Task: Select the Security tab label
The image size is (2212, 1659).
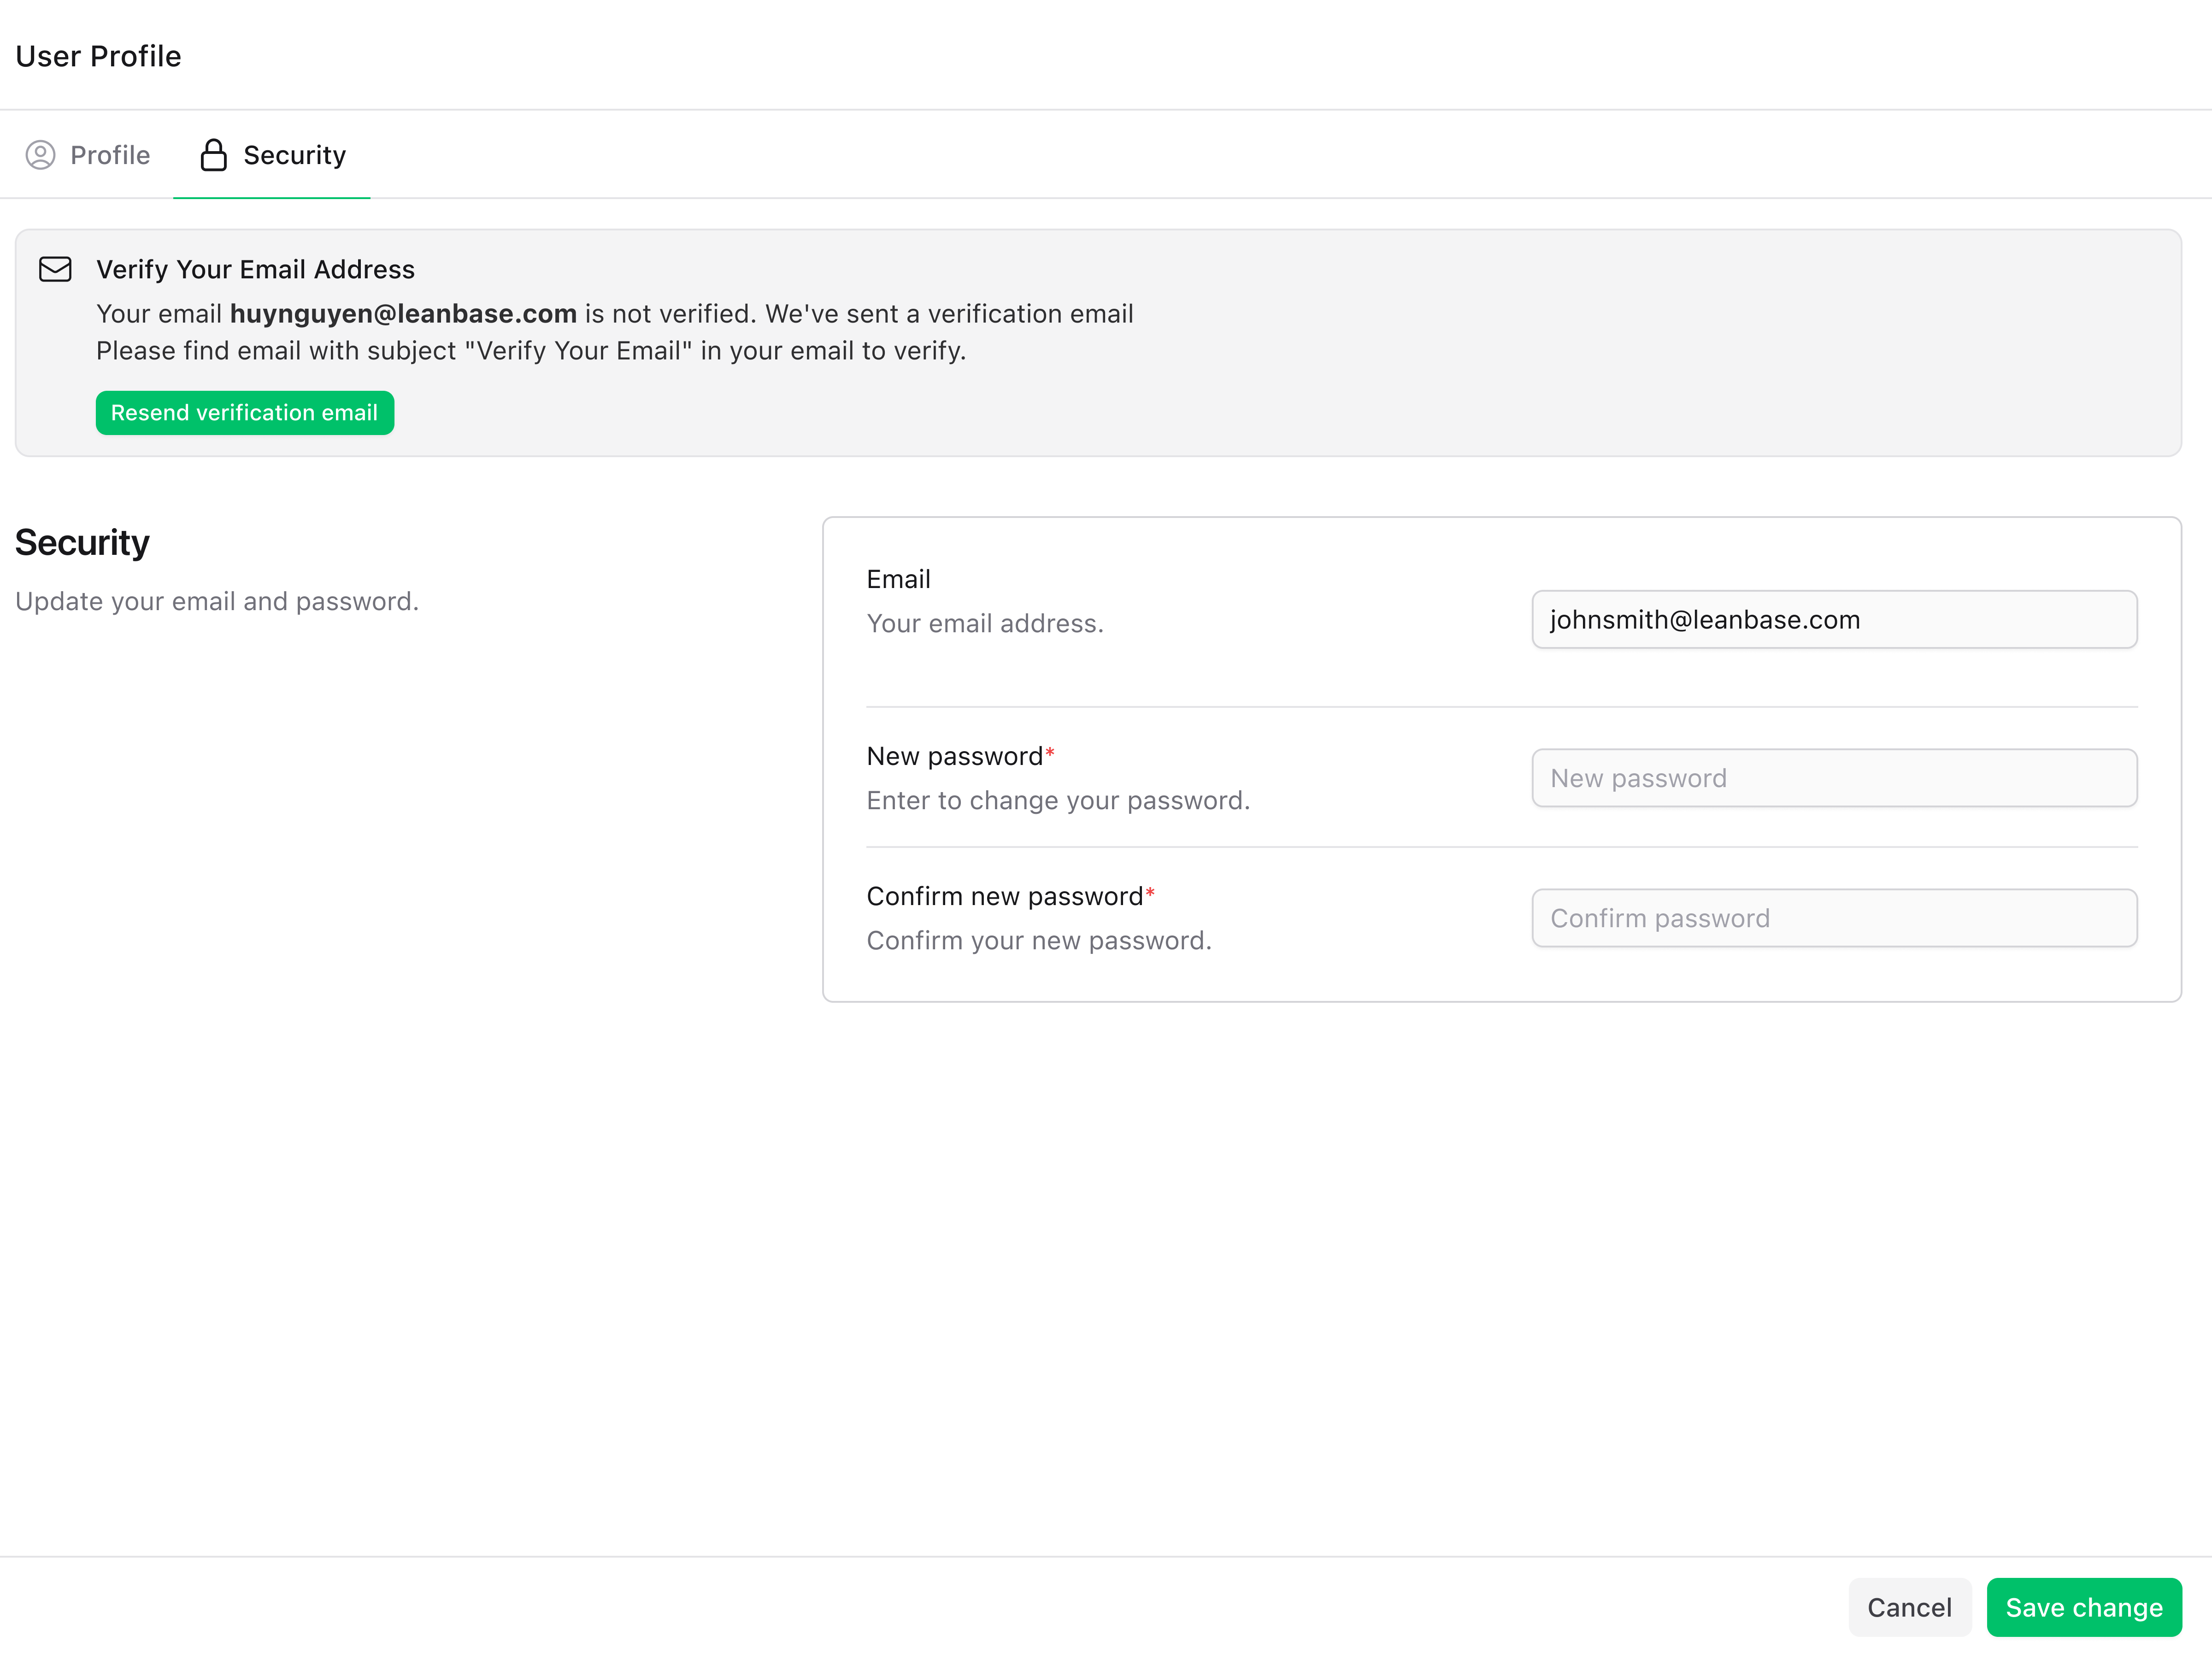Action: tap(294, 155)
